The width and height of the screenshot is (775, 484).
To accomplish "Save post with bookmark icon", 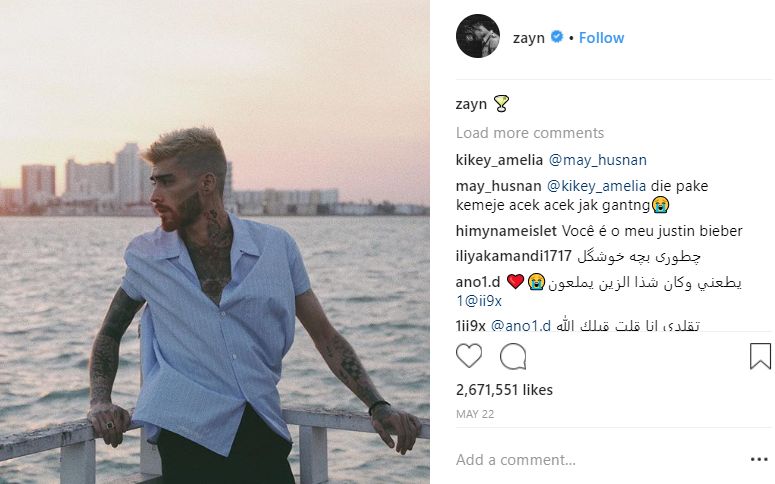I will 760,356.
